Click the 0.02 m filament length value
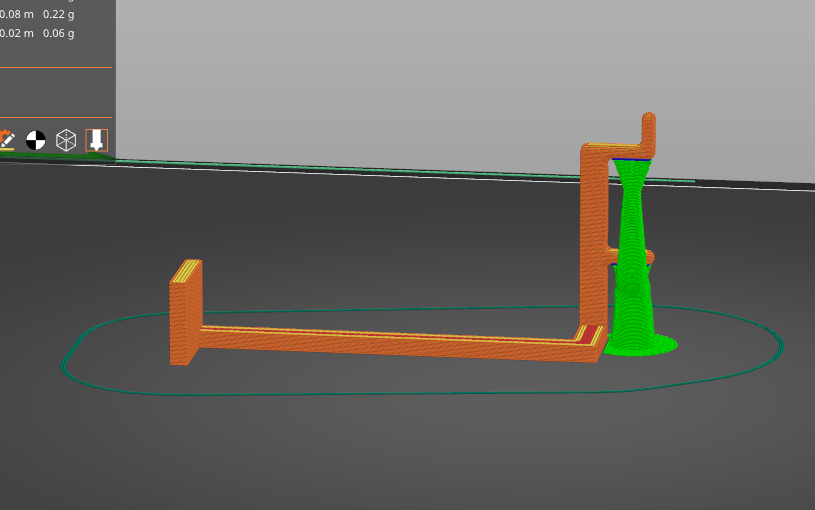 [x=17, y=33]
